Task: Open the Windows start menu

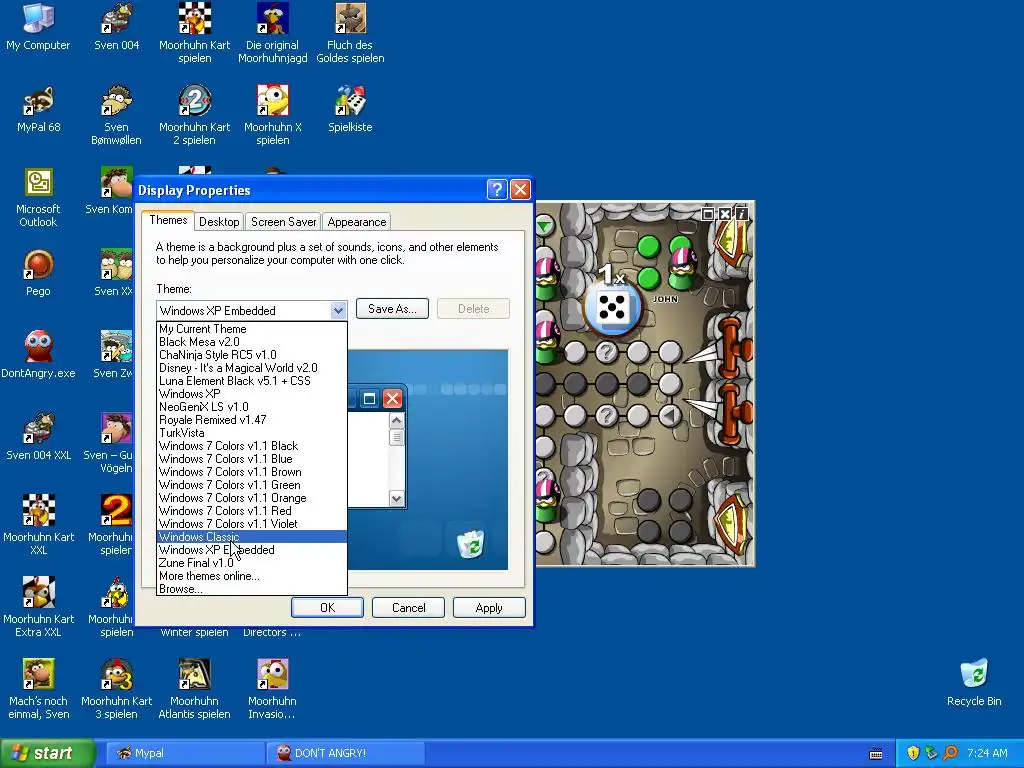Action: coord(47,753)
